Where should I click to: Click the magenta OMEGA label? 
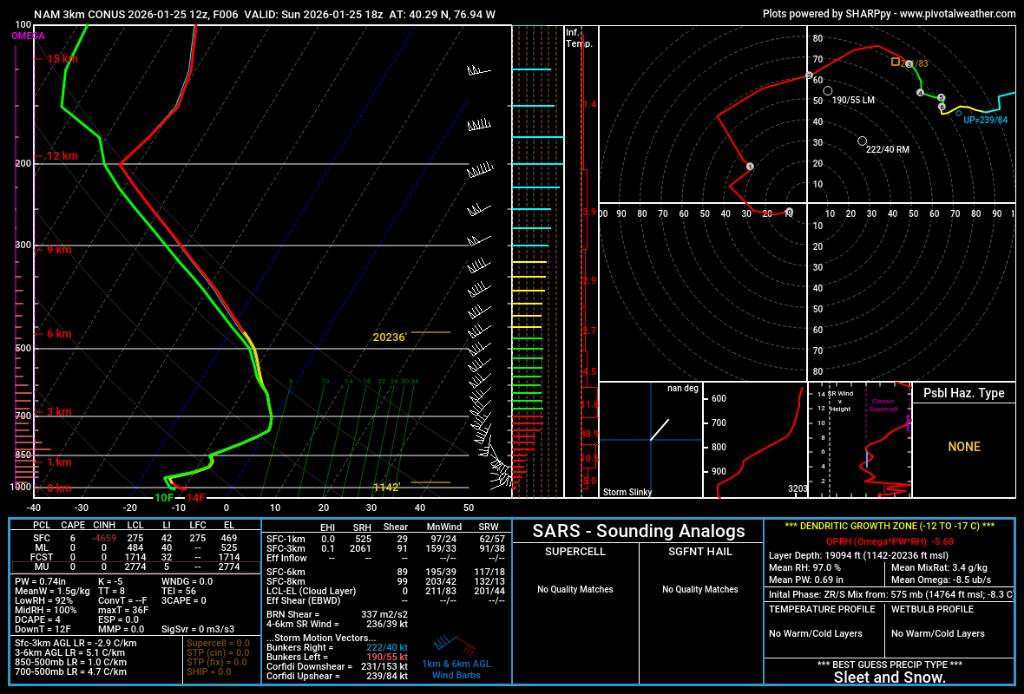pos(27,35)
